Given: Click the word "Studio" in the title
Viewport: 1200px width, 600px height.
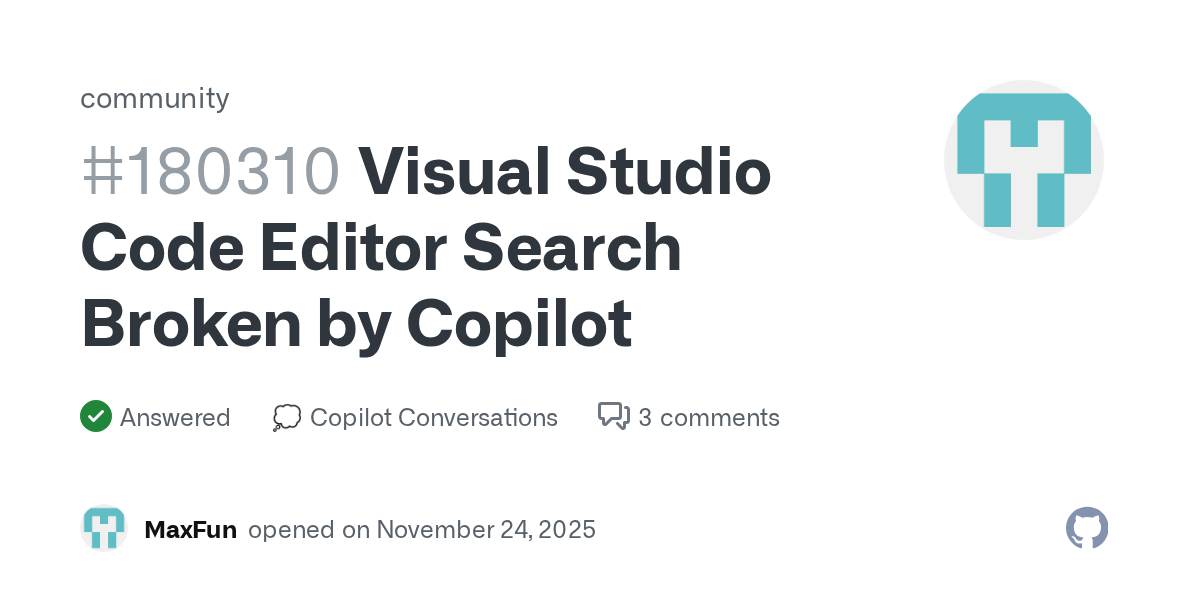Looking at the screenshot, I should click(668, 171).
